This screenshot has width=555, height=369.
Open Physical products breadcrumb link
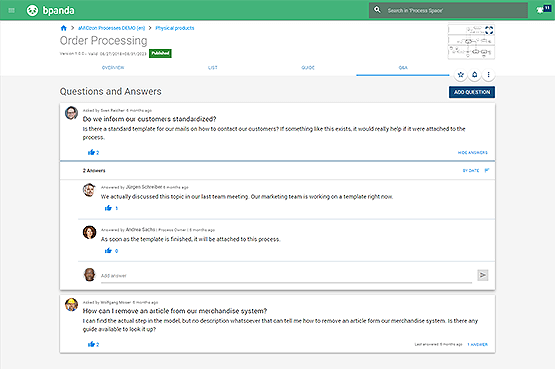point(175,28)
